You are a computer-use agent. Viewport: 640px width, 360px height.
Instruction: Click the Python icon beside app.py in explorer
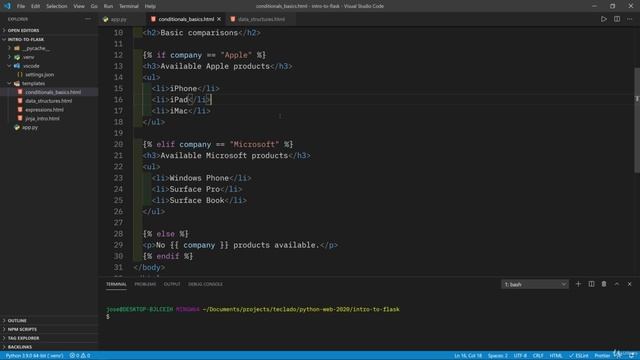[17, 127]
